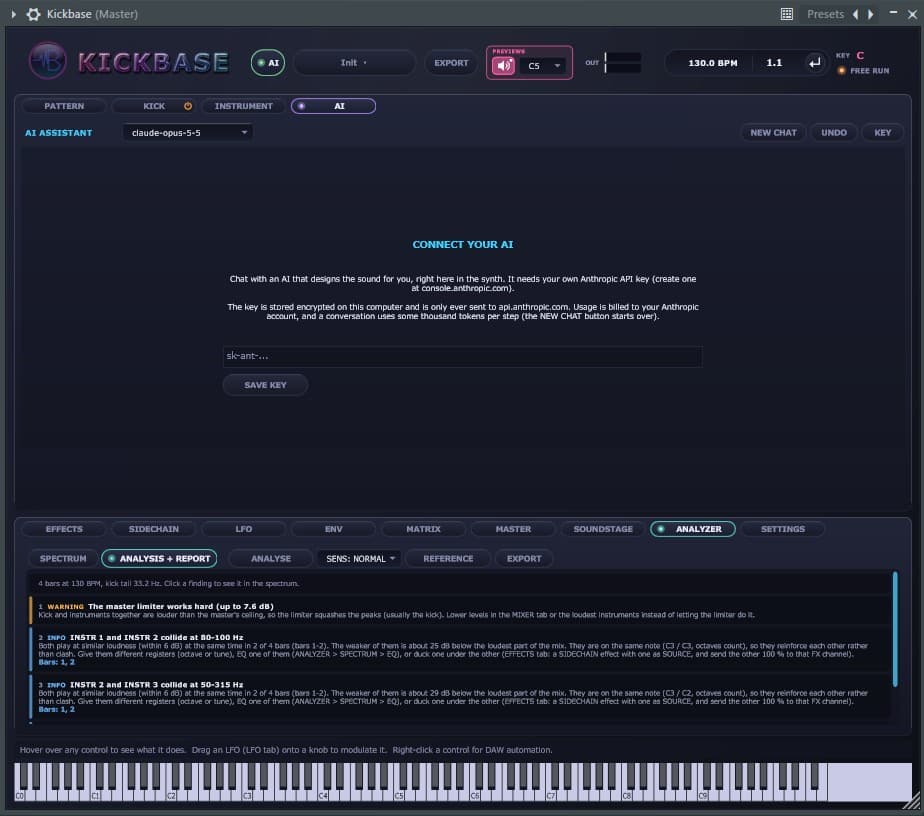The image size is (924, 816).
Task: Switch to the INSTRUMENT tab
Action: coord(243,106)
